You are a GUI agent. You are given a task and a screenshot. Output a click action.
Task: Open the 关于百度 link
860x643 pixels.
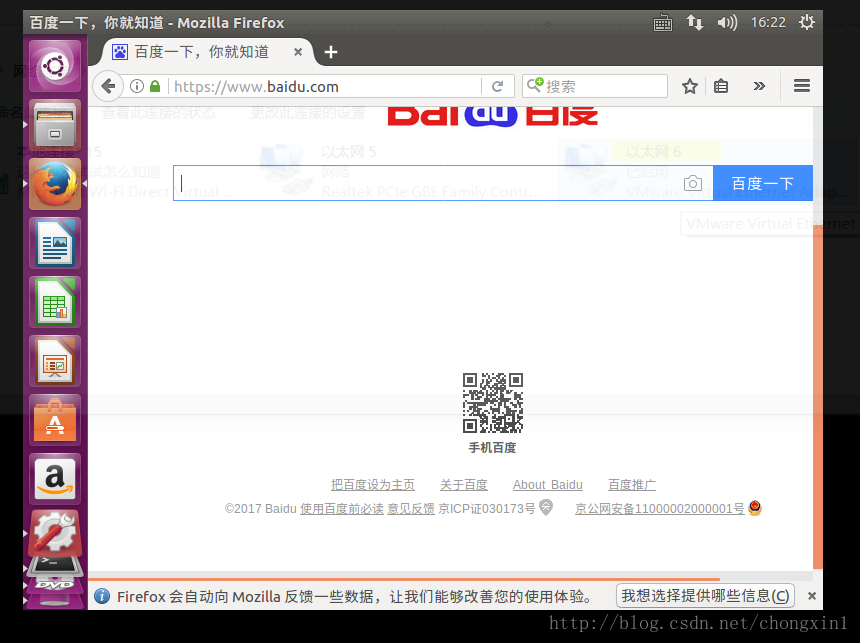[463, 485]
